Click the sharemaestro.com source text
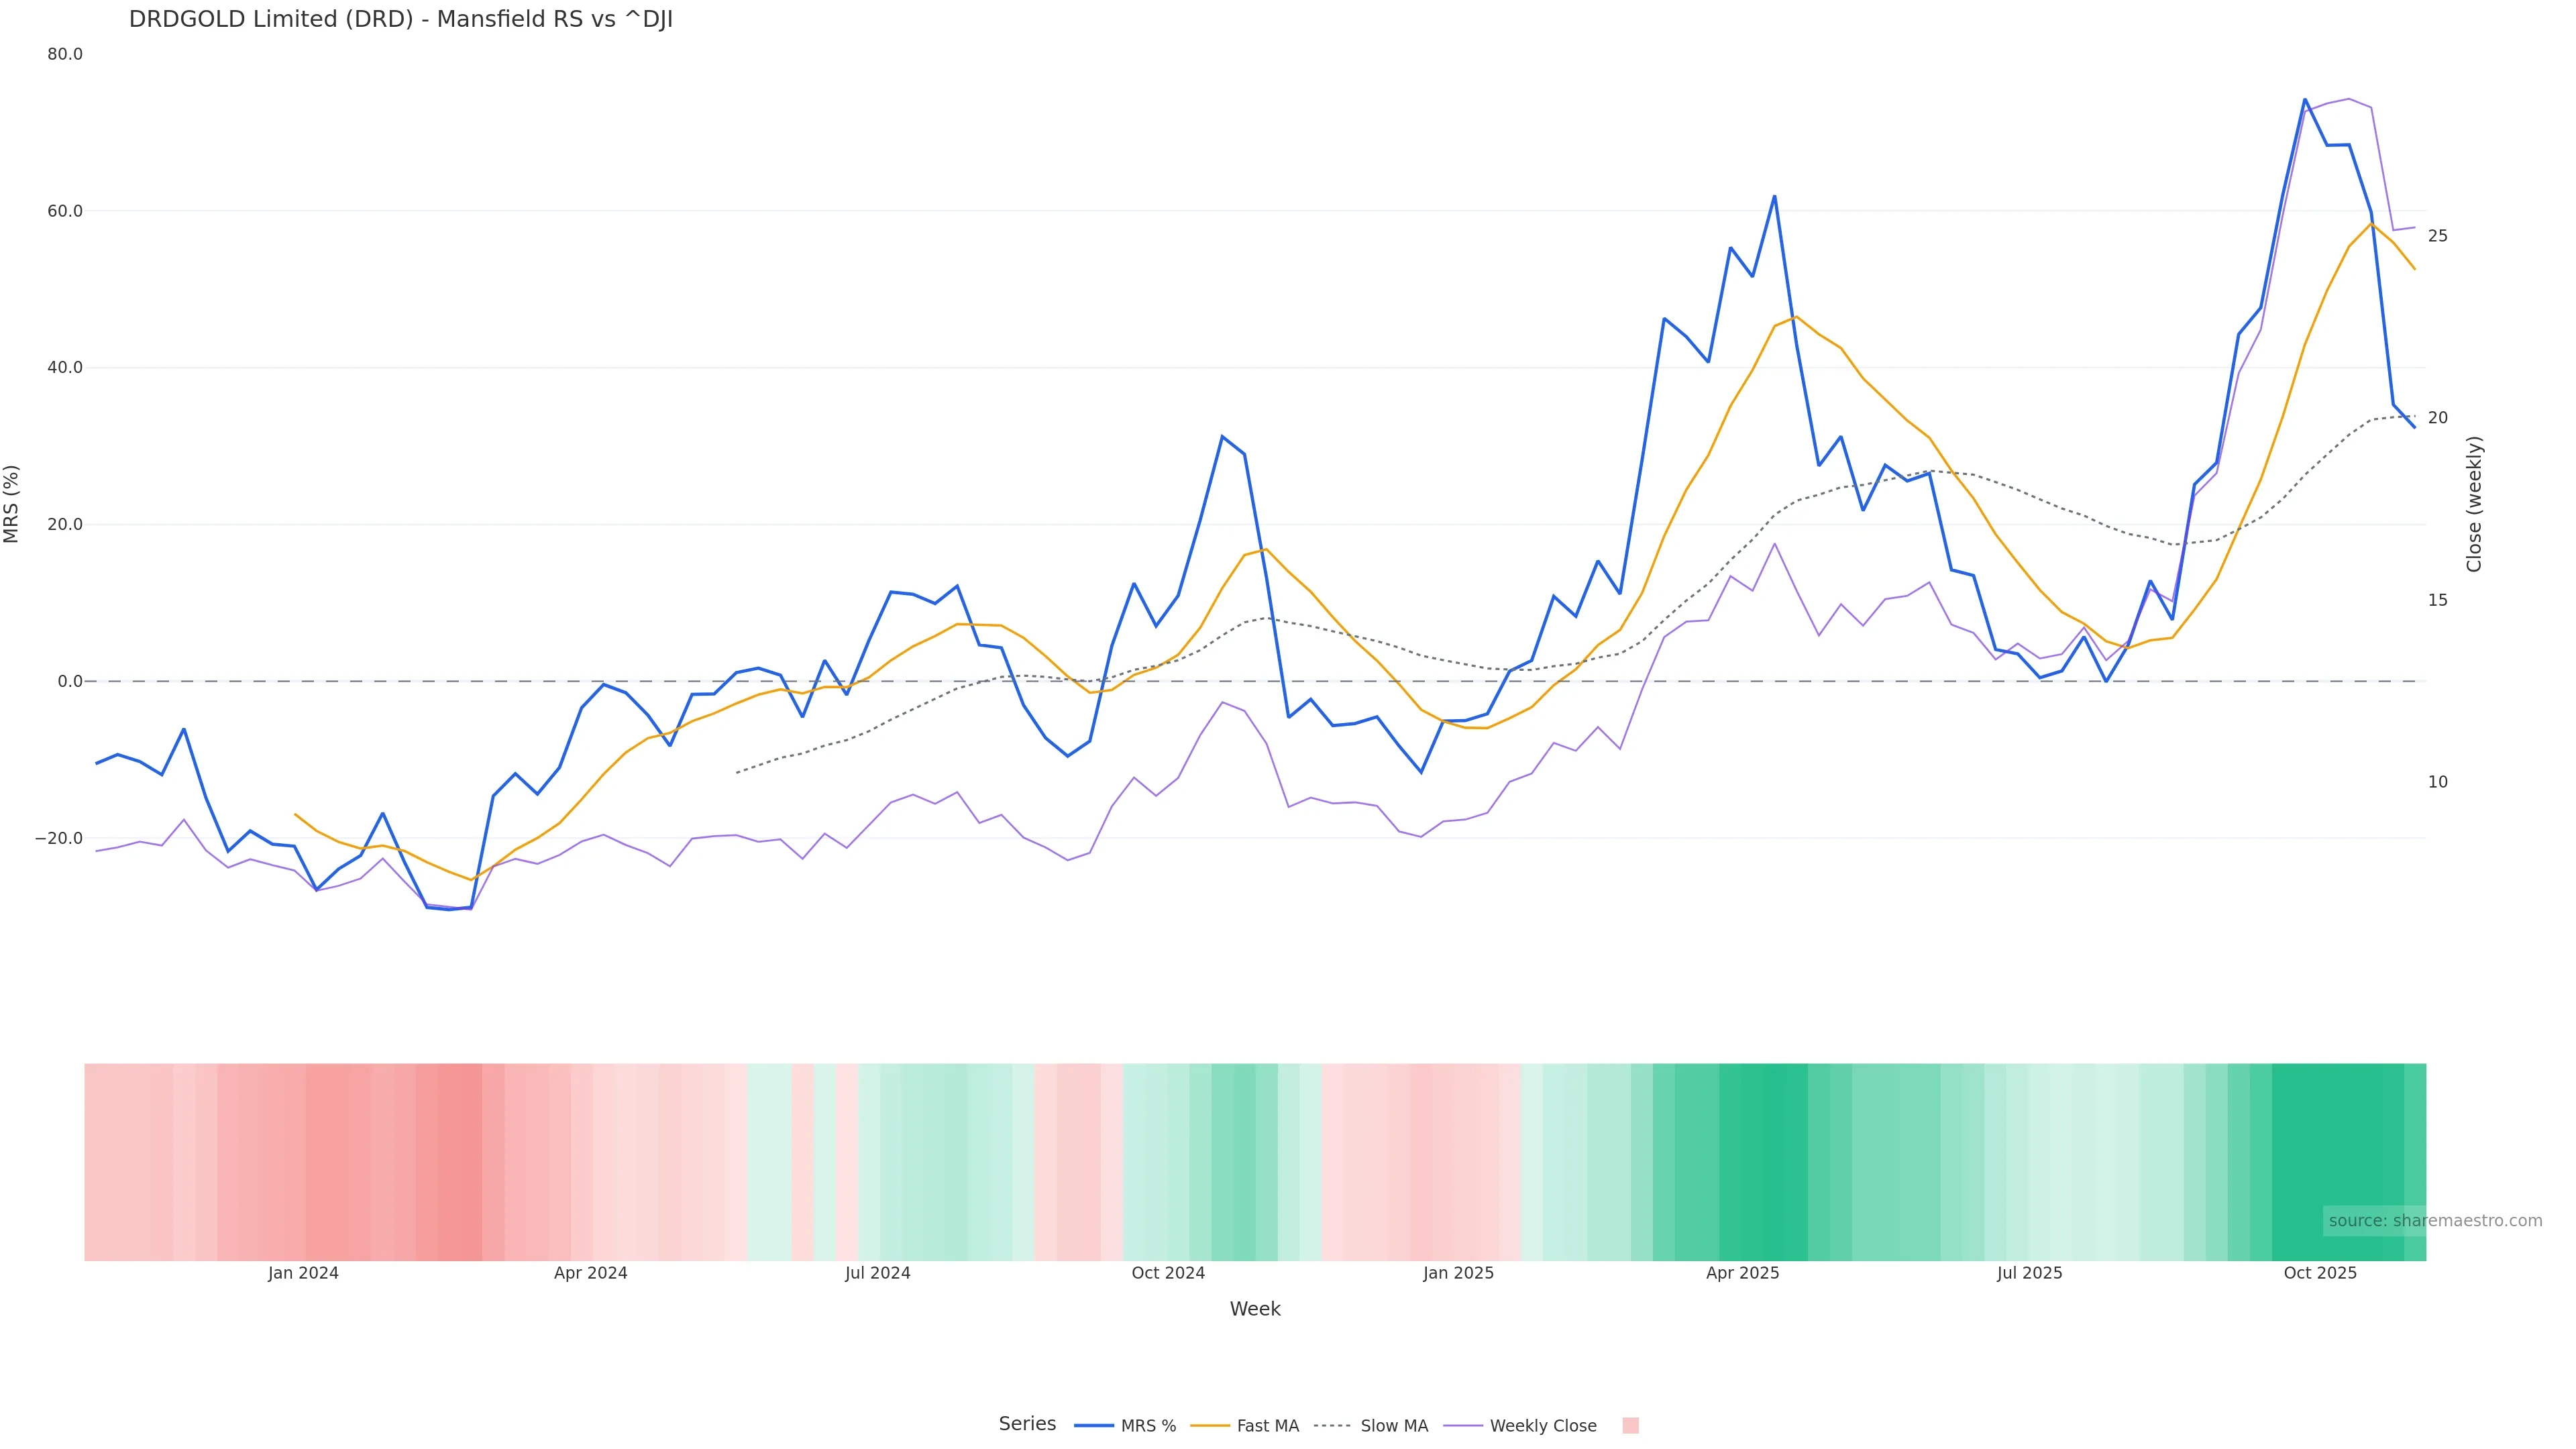The width and height of the screenshot is (2576, 1449). coord(2434,1221)
